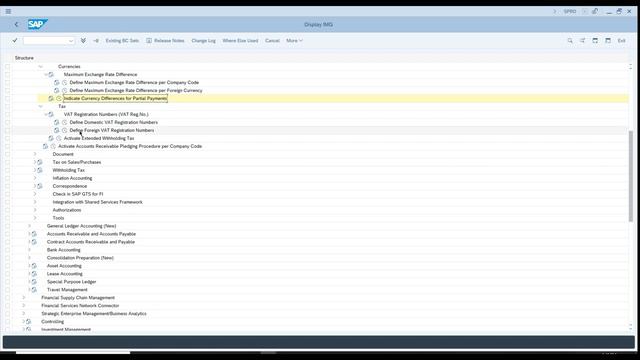The image size is (640, 360).
Task: Collapse the Maximum Exchange Rate Difference node
Action: tap(46, 74)
